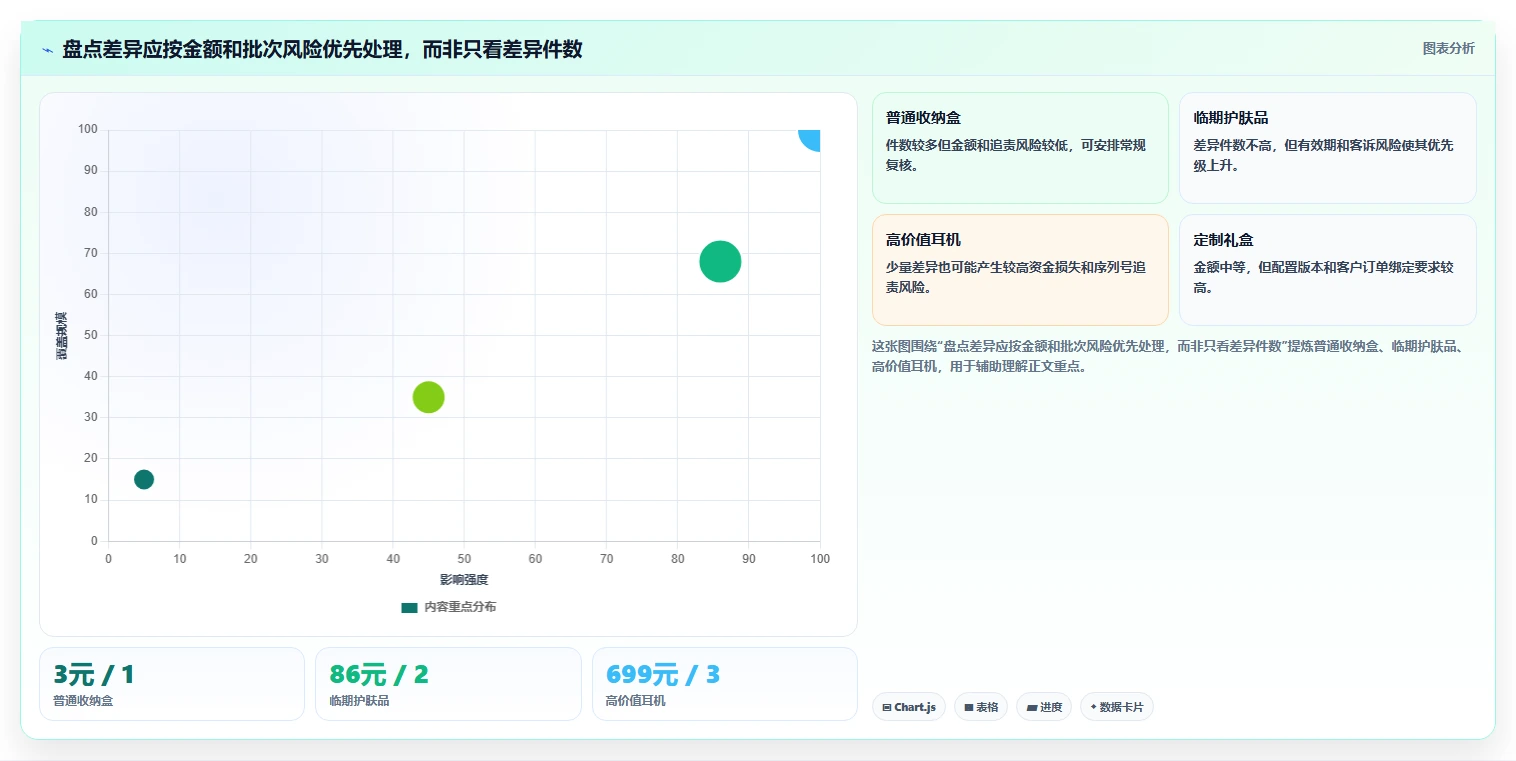1516x761 pixels.
Task: Open the 定制礼盒 description card
Action: [x=1327, y=270]
